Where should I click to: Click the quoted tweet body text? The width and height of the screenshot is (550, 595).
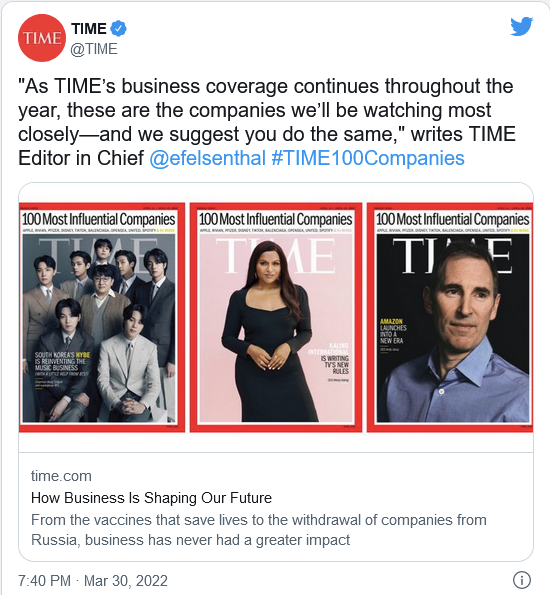[267, 122]
